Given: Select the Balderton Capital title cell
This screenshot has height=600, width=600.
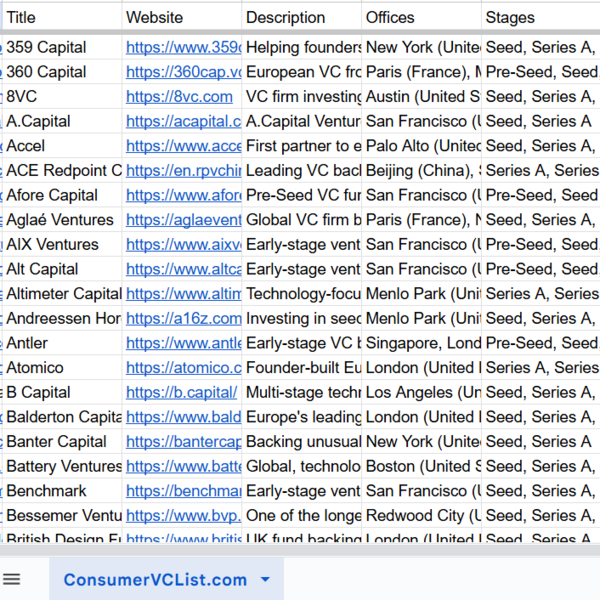Looking at the screenshot, I should pyautogui.click(x=62, y=417).
